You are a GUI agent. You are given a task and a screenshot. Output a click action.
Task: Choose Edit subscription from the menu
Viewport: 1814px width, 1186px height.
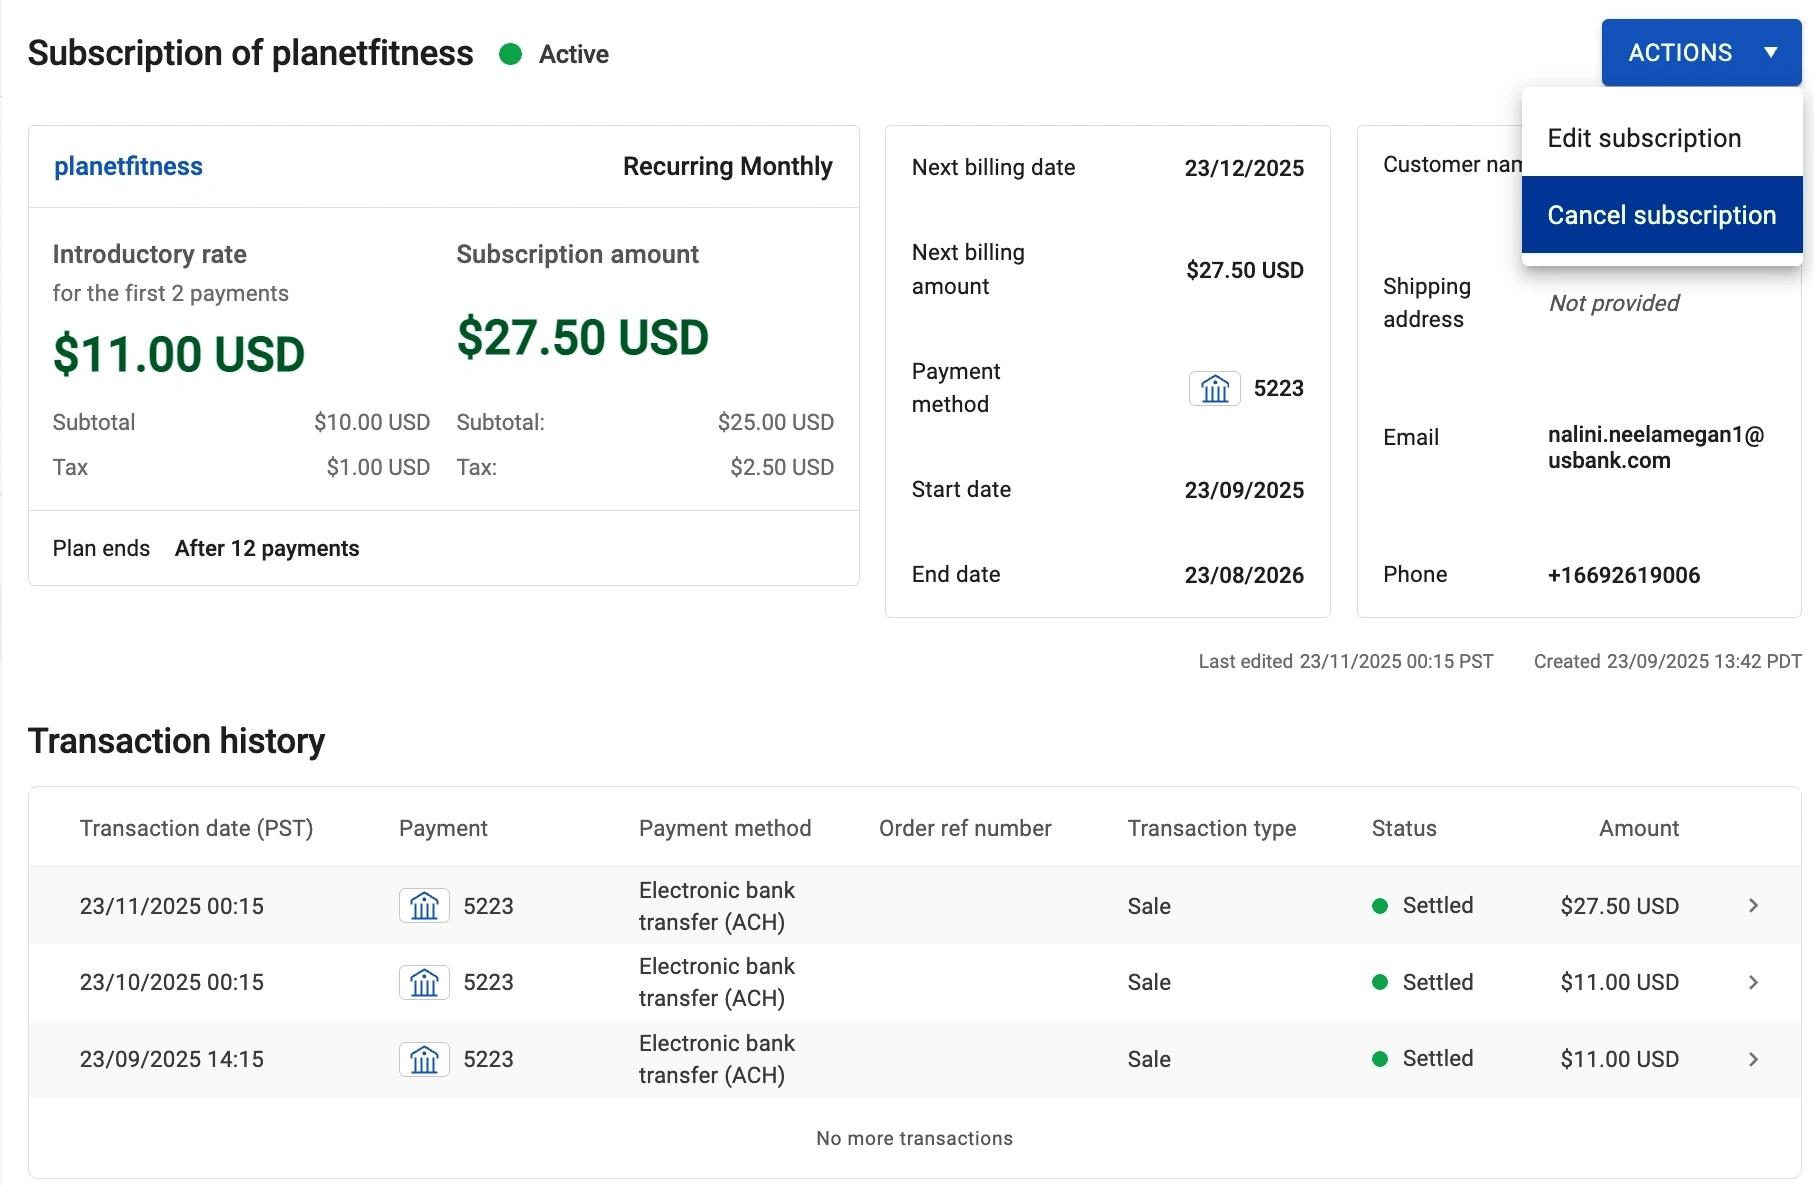coord(1644,138)
